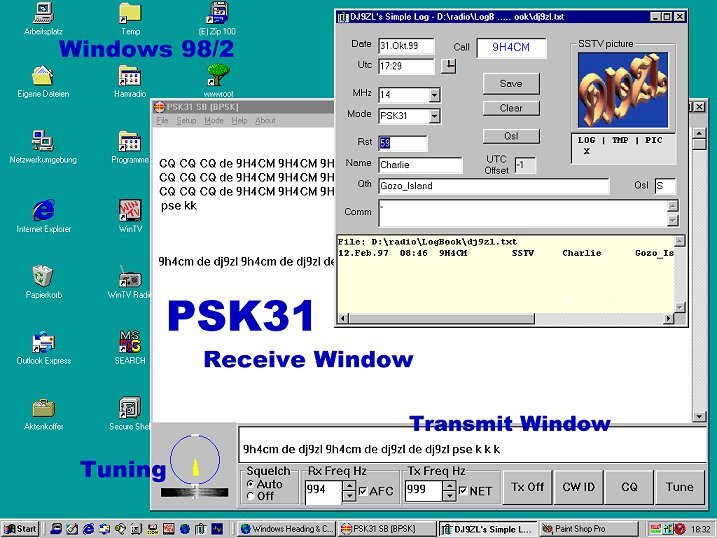
Task: Select the Off squelch radio button
Action: (250, 496)
